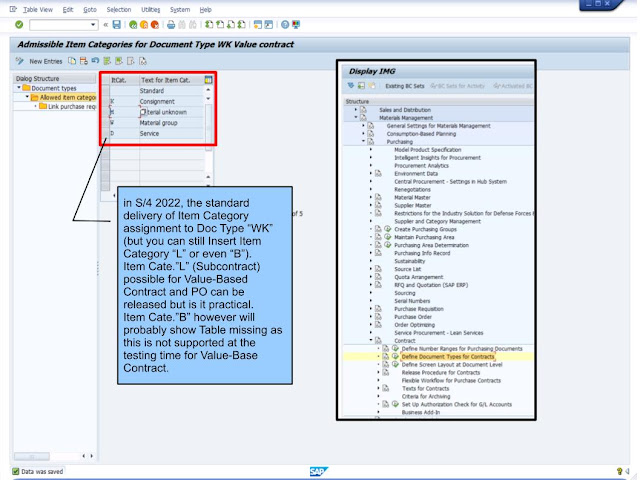The image size is (640, 480).
Task: Click Dialog Structure horizontal scrollbar thumb
Action: 32,456
